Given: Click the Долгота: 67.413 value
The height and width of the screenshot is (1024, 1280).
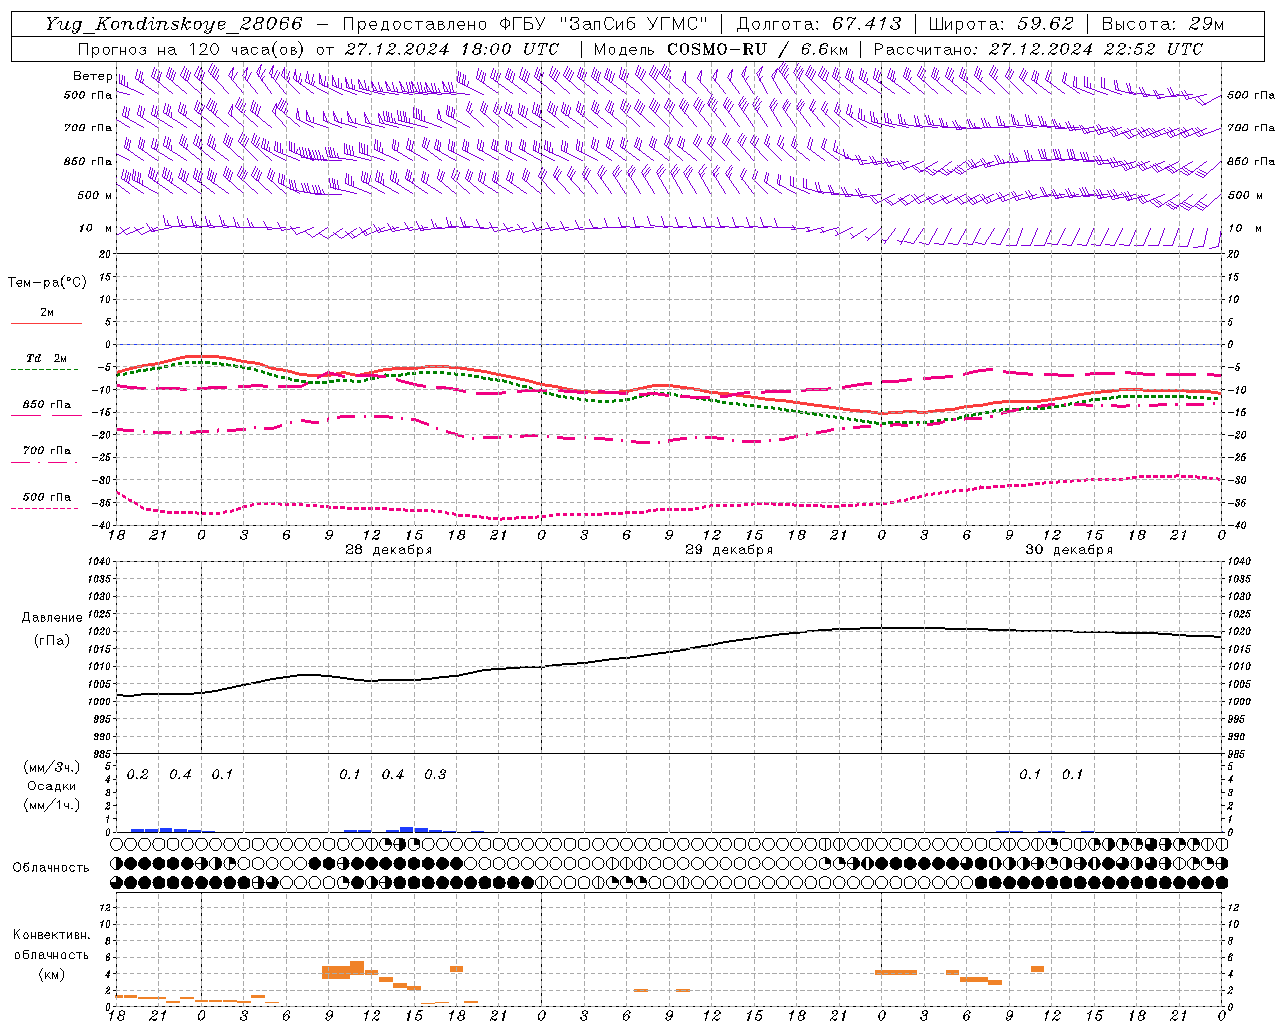Looking at the screenshot, I should [819, 24].
